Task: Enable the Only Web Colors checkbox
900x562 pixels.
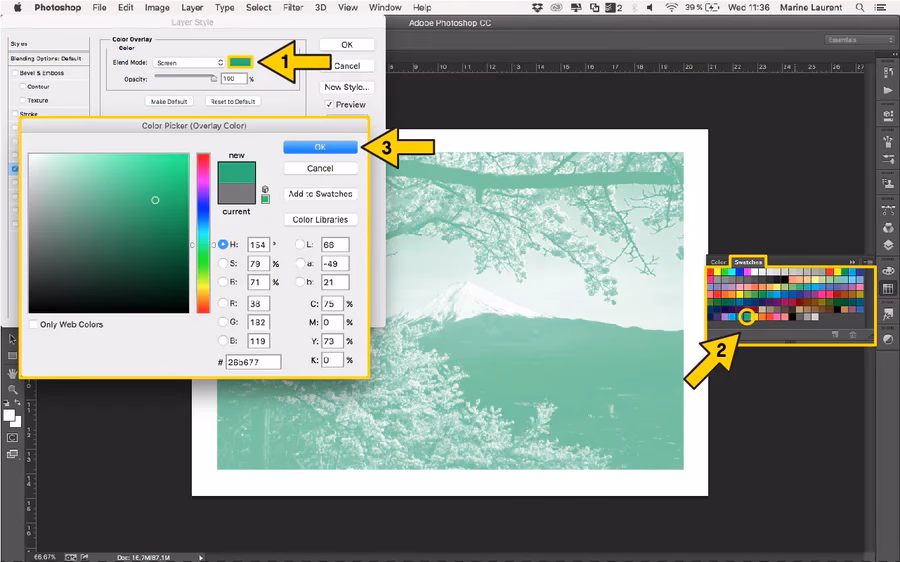Action: pos(34,324)
